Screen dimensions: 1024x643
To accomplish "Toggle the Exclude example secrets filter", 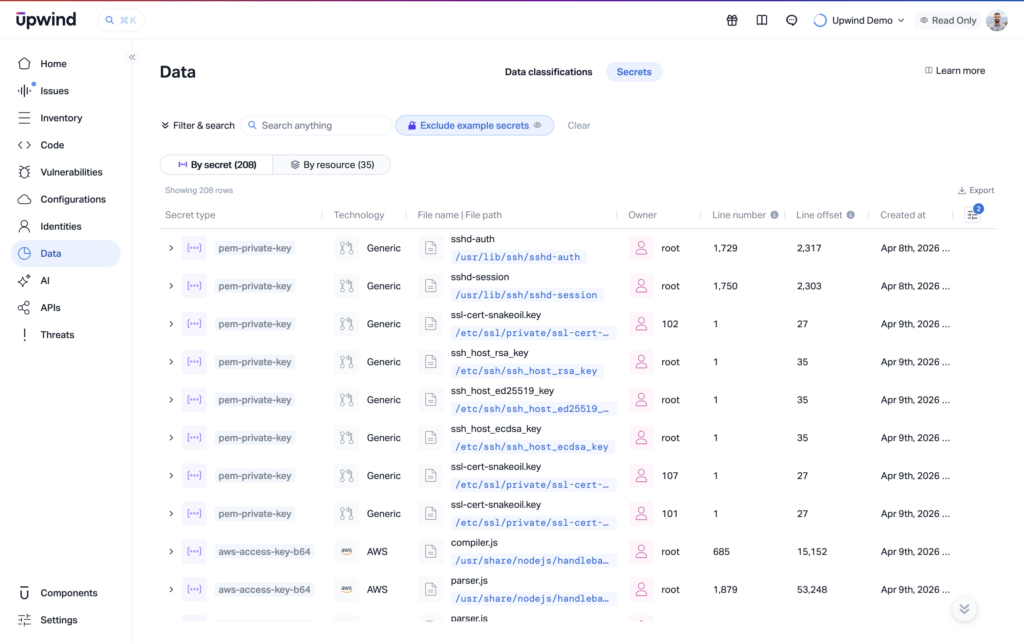I will pyautogui.click(x=474, y=126).
